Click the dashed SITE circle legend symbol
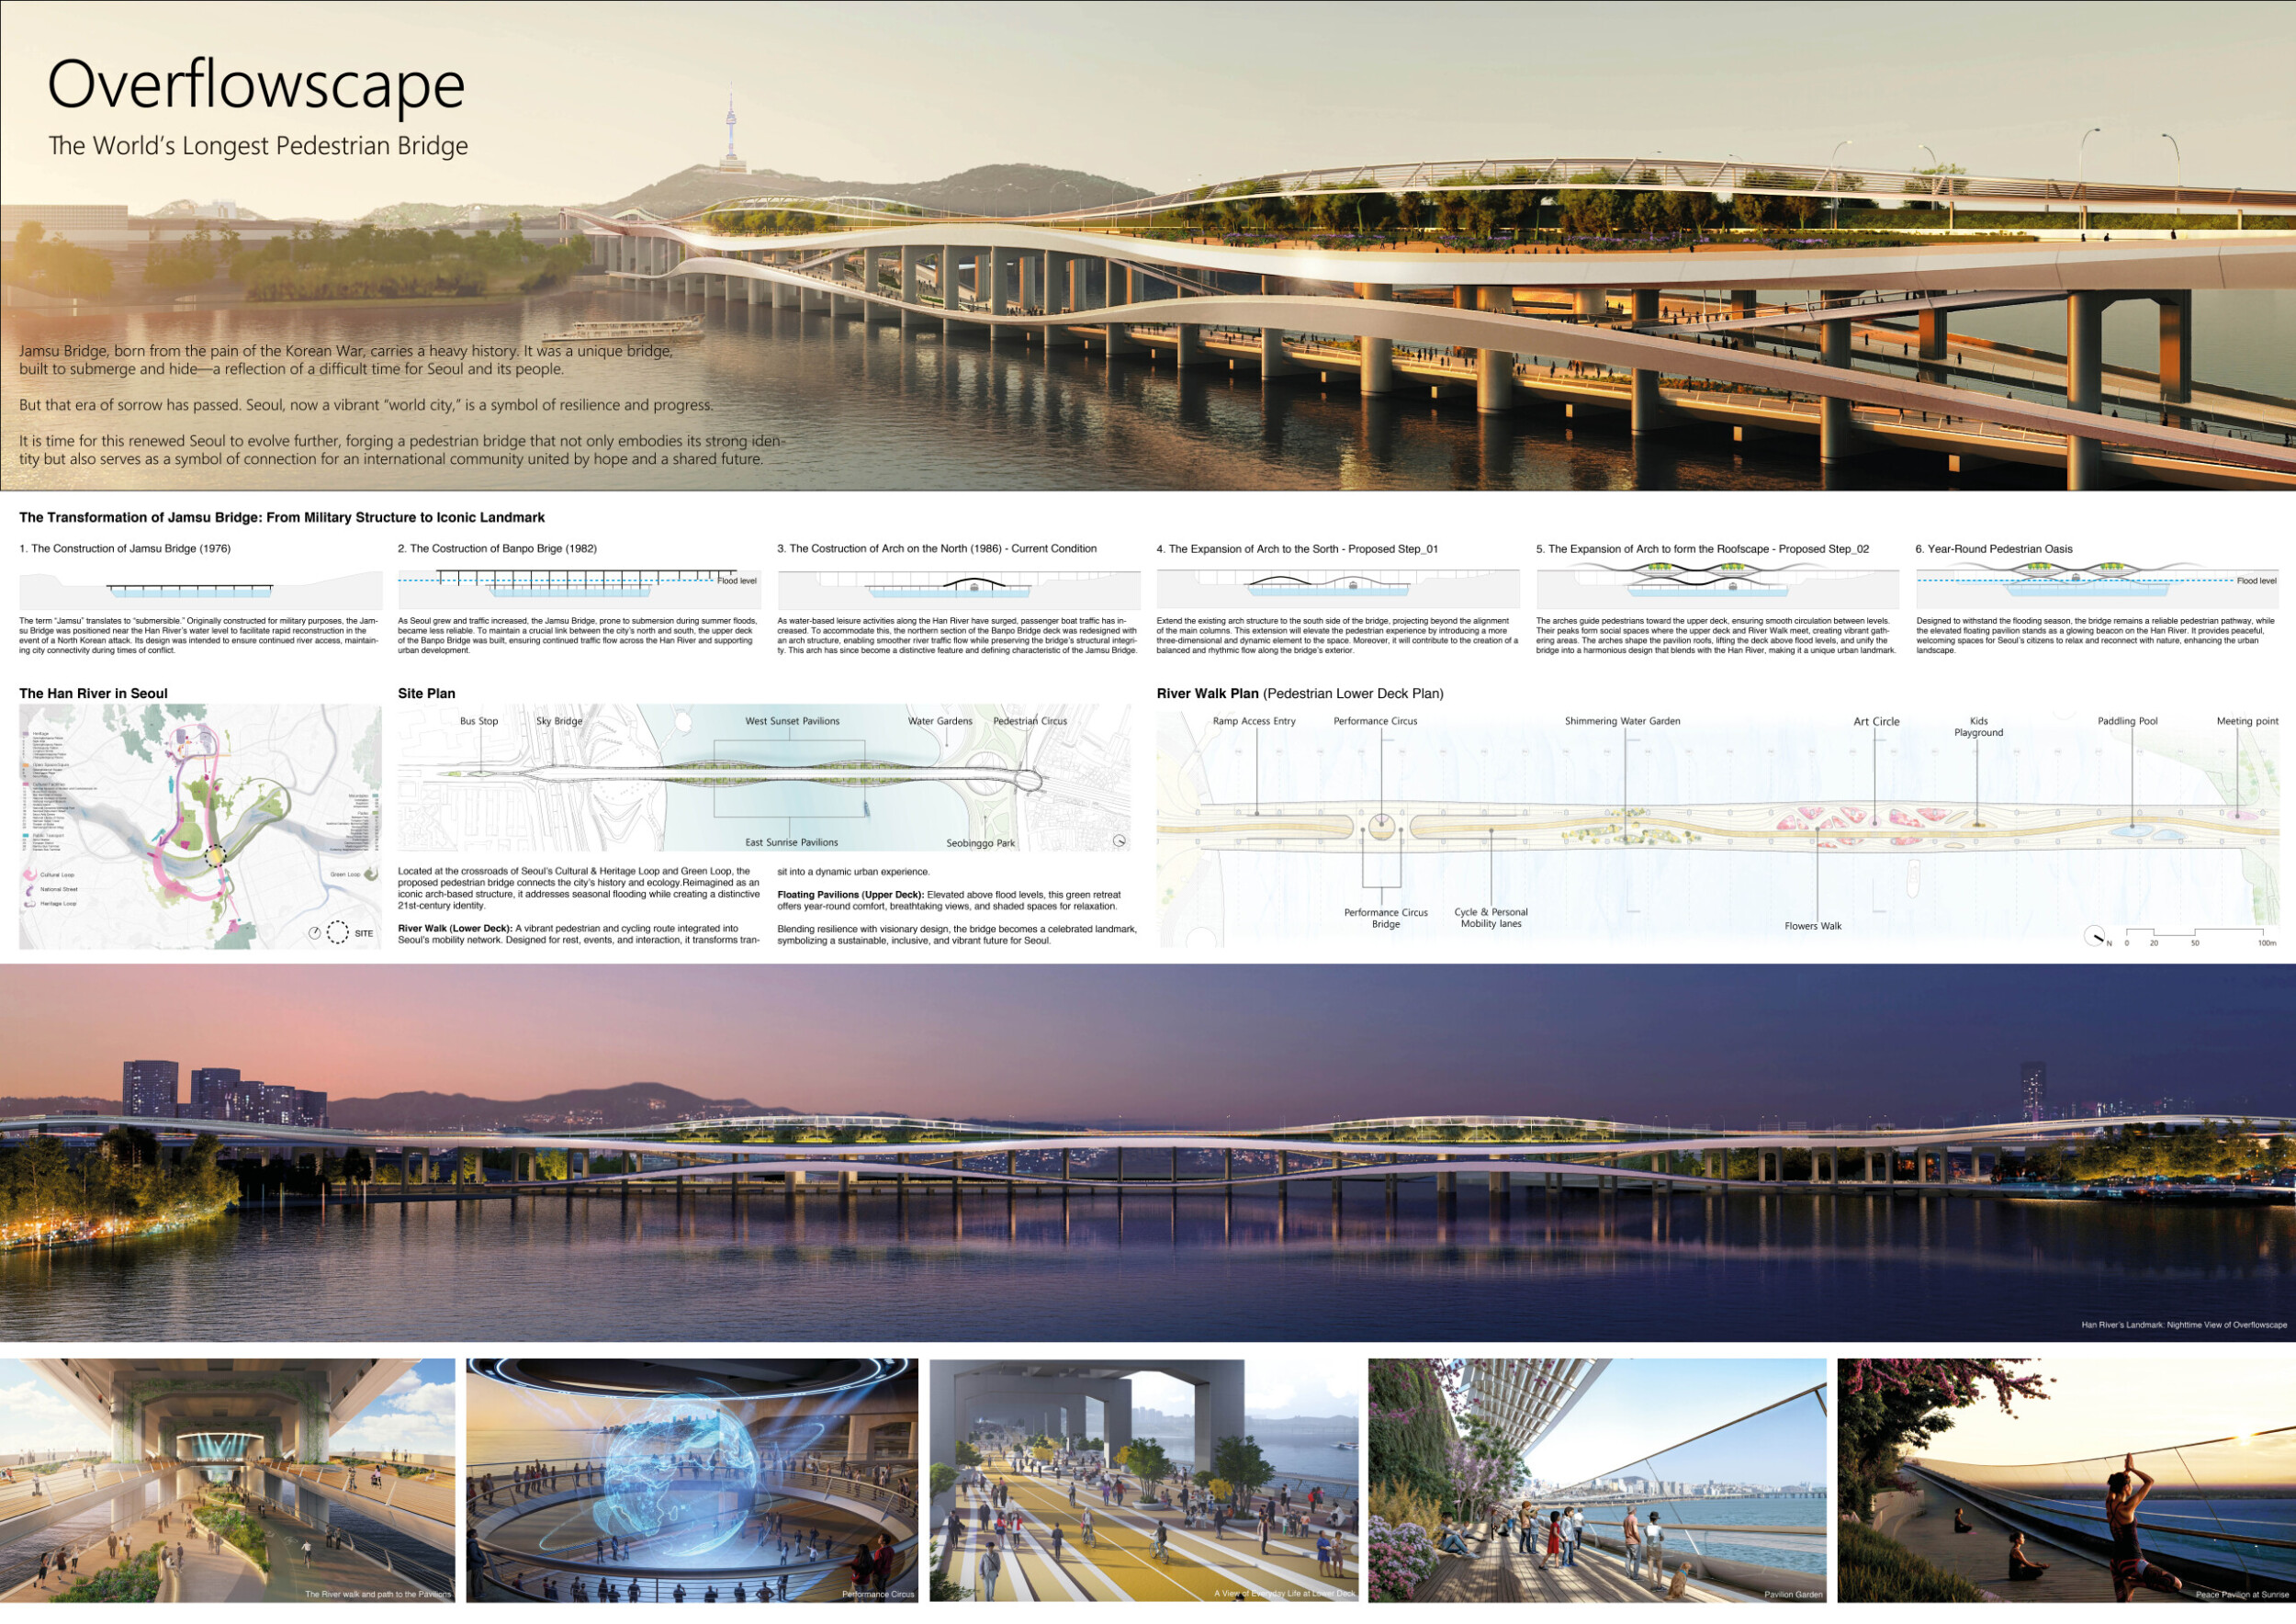This screenshot has height=1624, width=2296. point(338,932)
